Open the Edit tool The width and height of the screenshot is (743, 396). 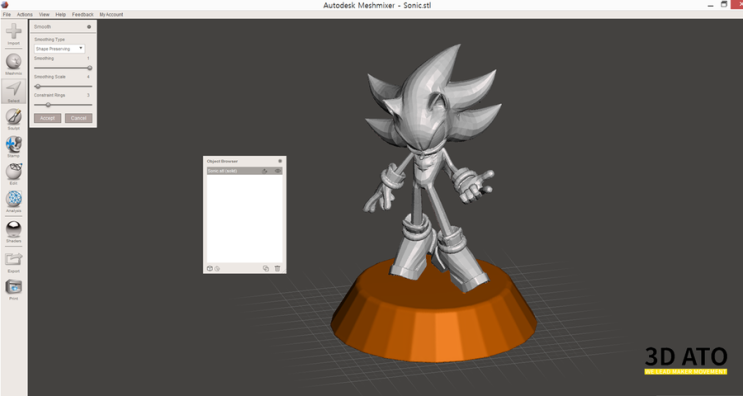[x=14, y=171]
